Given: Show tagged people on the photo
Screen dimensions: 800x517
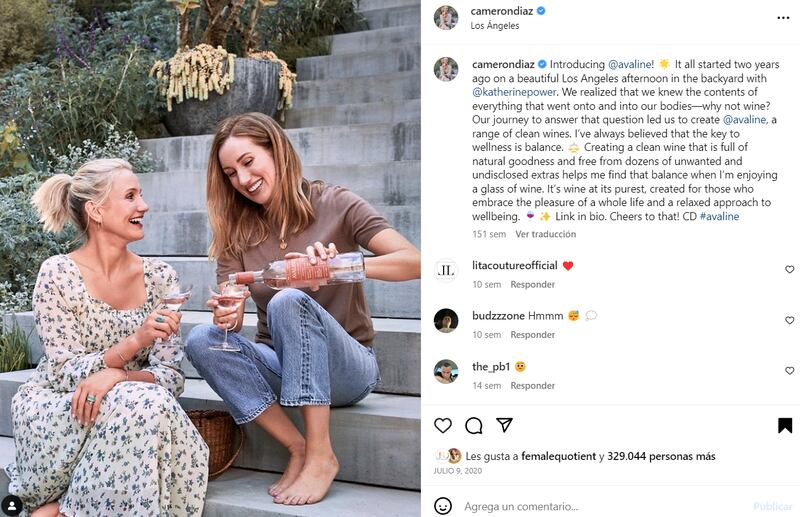Looking at the screenshot, I should coord(11,506).
